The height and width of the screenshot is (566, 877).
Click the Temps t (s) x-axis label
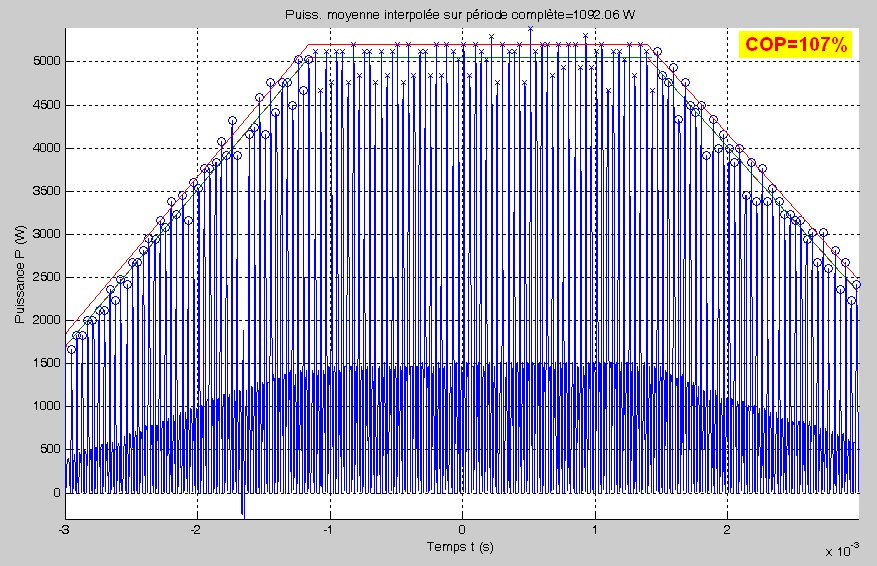(x=460, y=546)
